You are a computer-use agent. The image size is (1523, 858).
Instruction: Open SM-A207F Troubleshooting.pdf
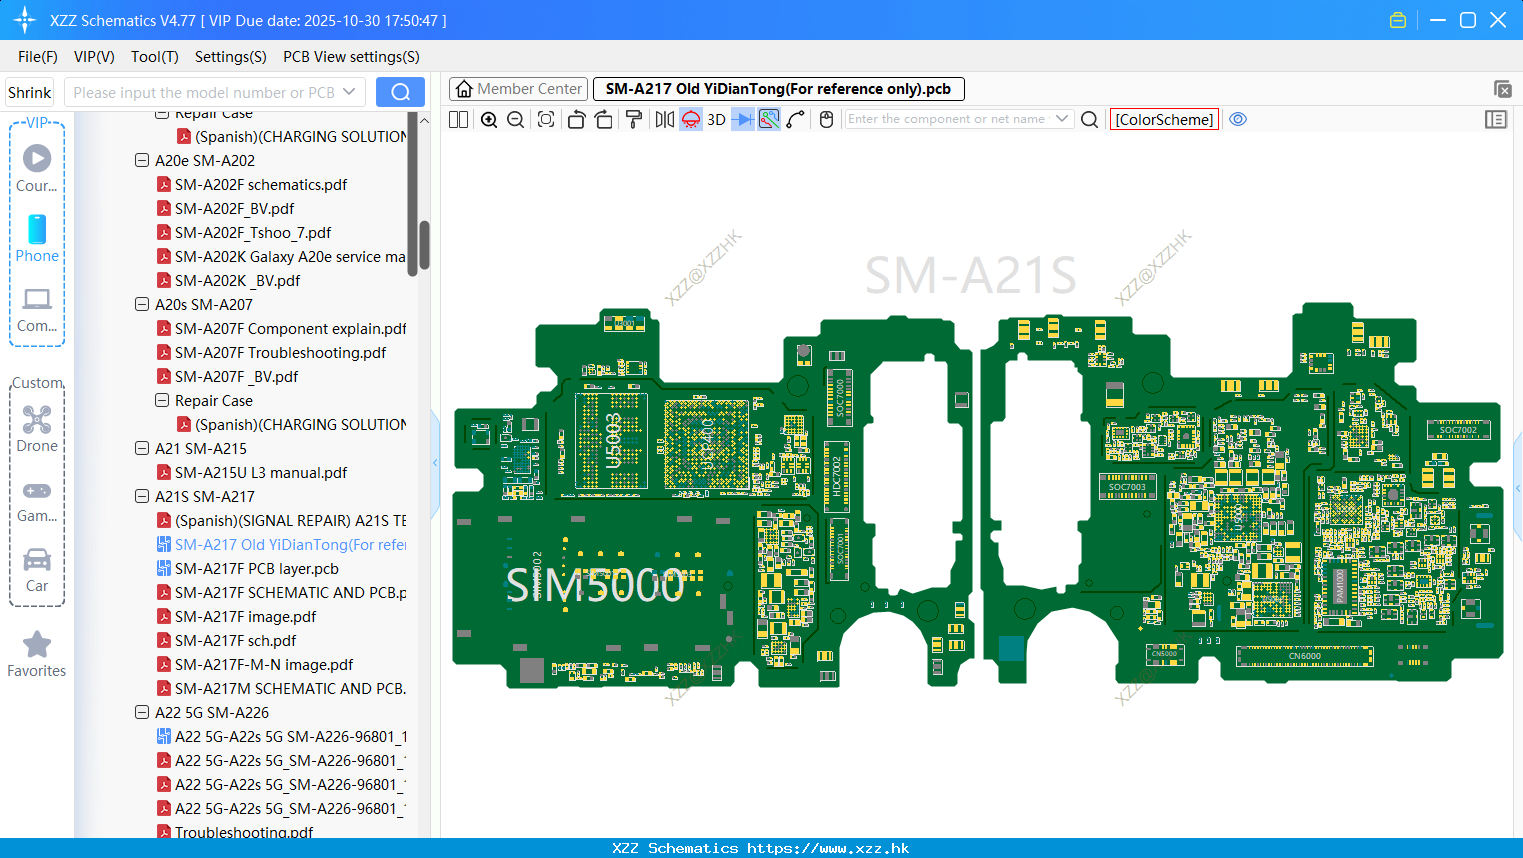coord(280,352)
